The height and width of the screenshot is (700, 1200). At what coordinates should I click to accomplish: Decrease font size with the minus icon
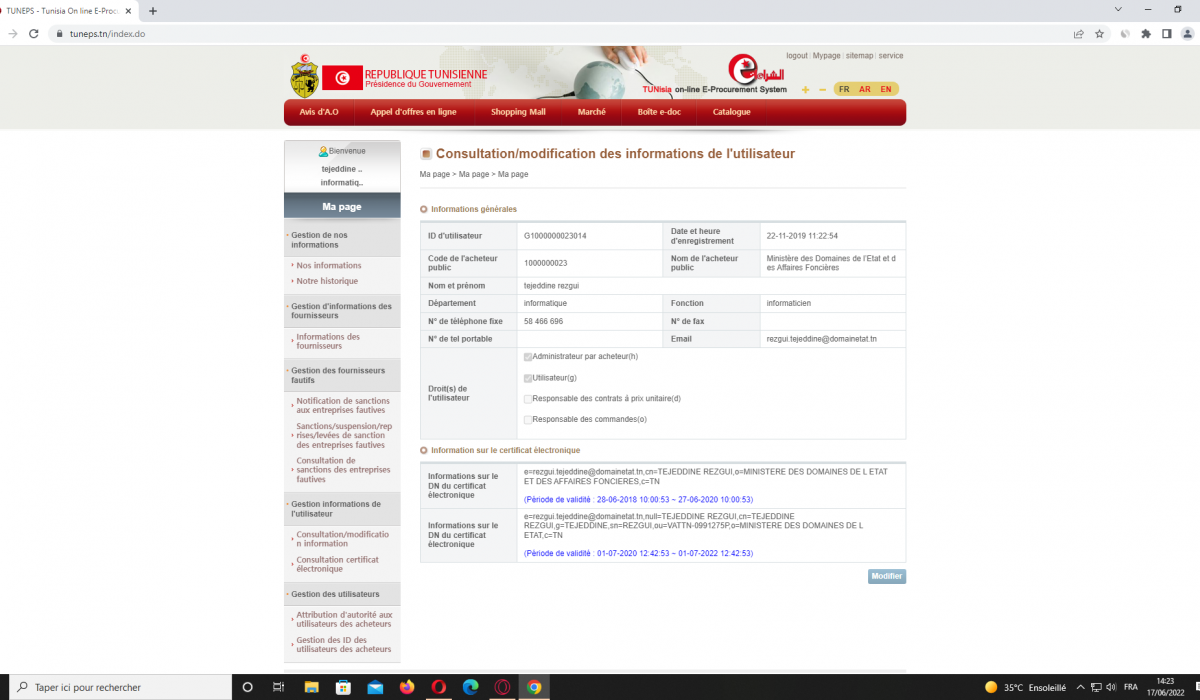tap(823, 90)
